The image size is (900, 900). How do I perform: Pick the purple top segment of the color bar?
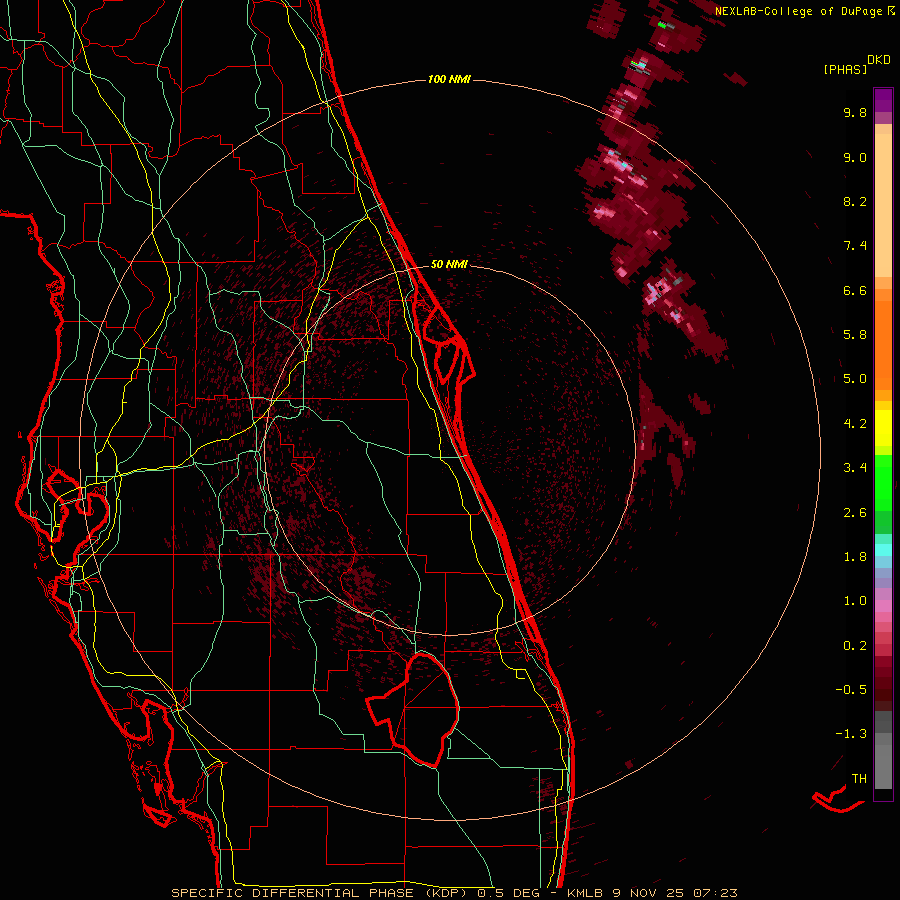[883, 100]
